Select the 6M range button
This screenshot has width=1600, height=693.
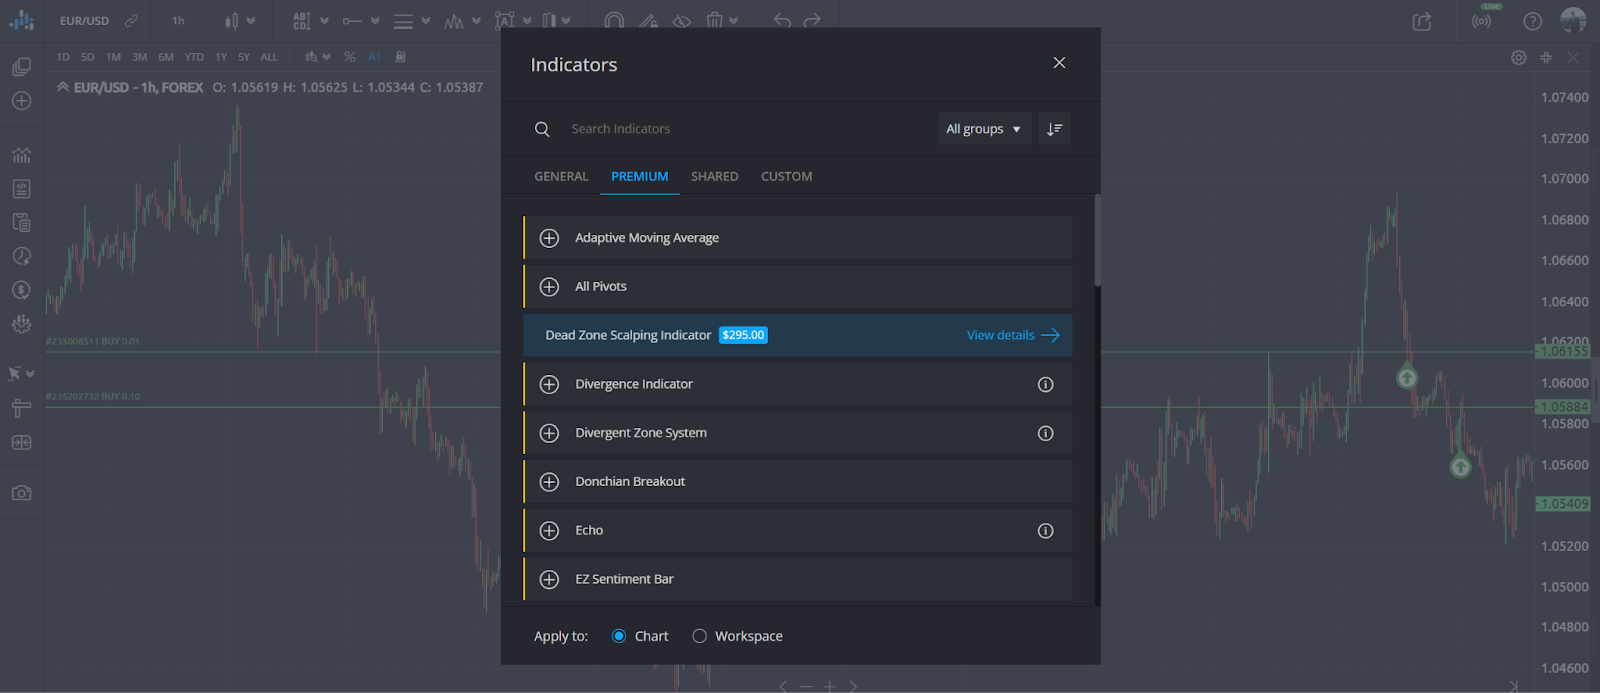pos(166,57)
